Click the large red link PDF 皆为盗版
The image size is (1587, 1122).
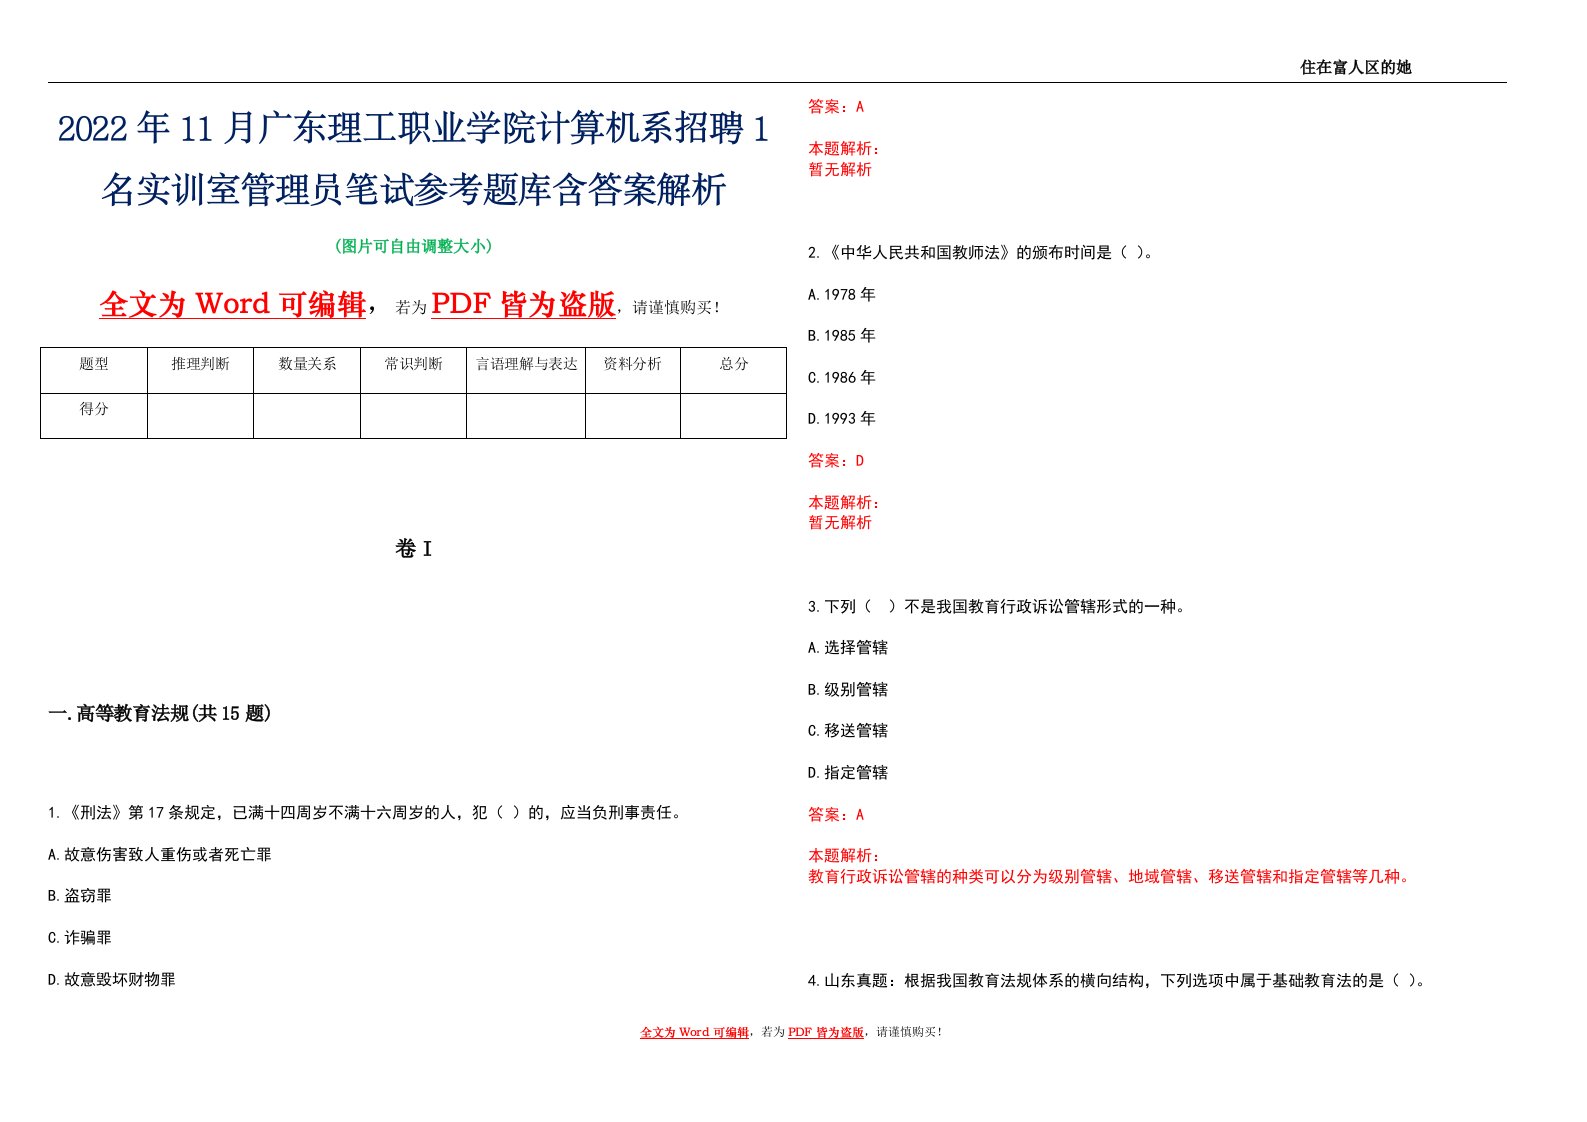pos(523,304)
